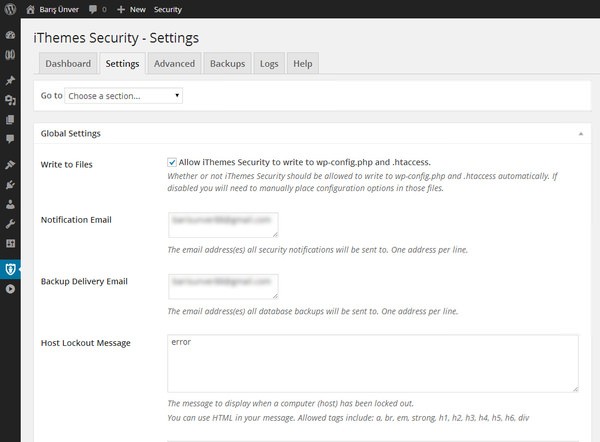This screenshot has width=600, height=442.
Task: Open the Security shield sidebar icon
Action: [x=10, y=269]
